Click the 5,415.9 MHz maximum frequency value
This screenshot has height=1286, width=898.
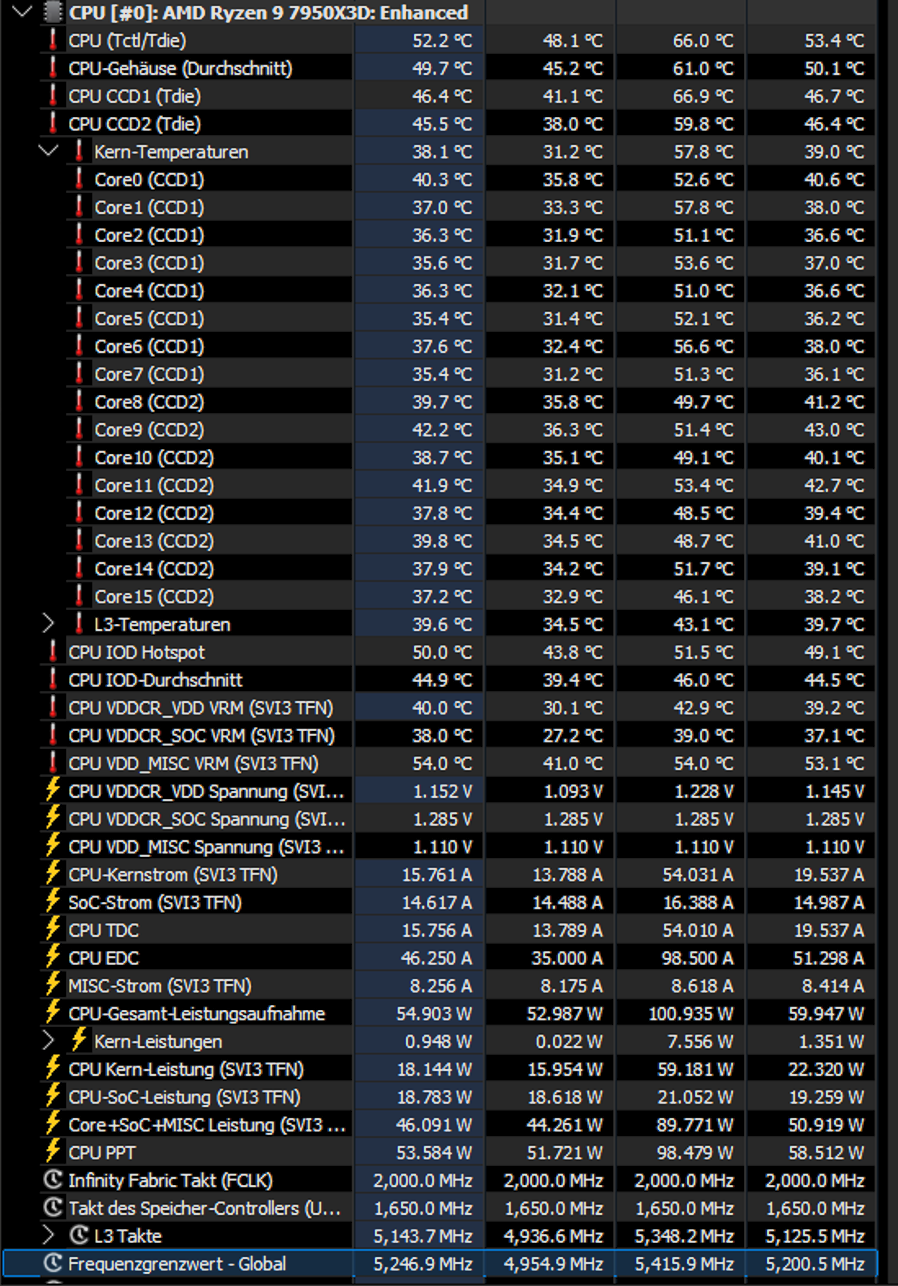(x=685, y=1264)
